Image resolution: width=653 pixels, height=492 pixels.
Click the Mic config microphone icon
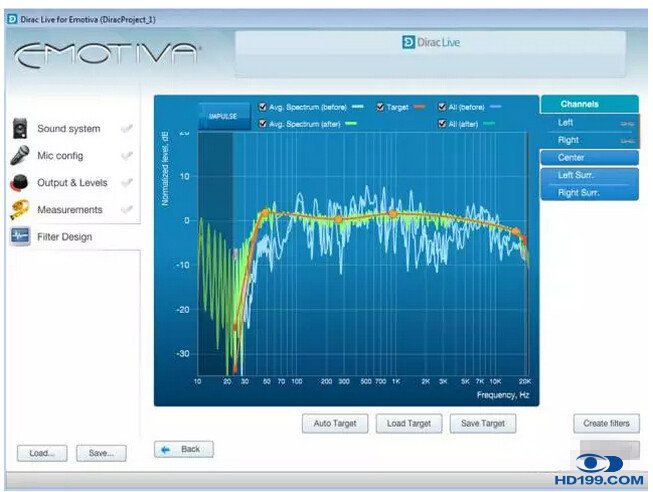[20, 155]
